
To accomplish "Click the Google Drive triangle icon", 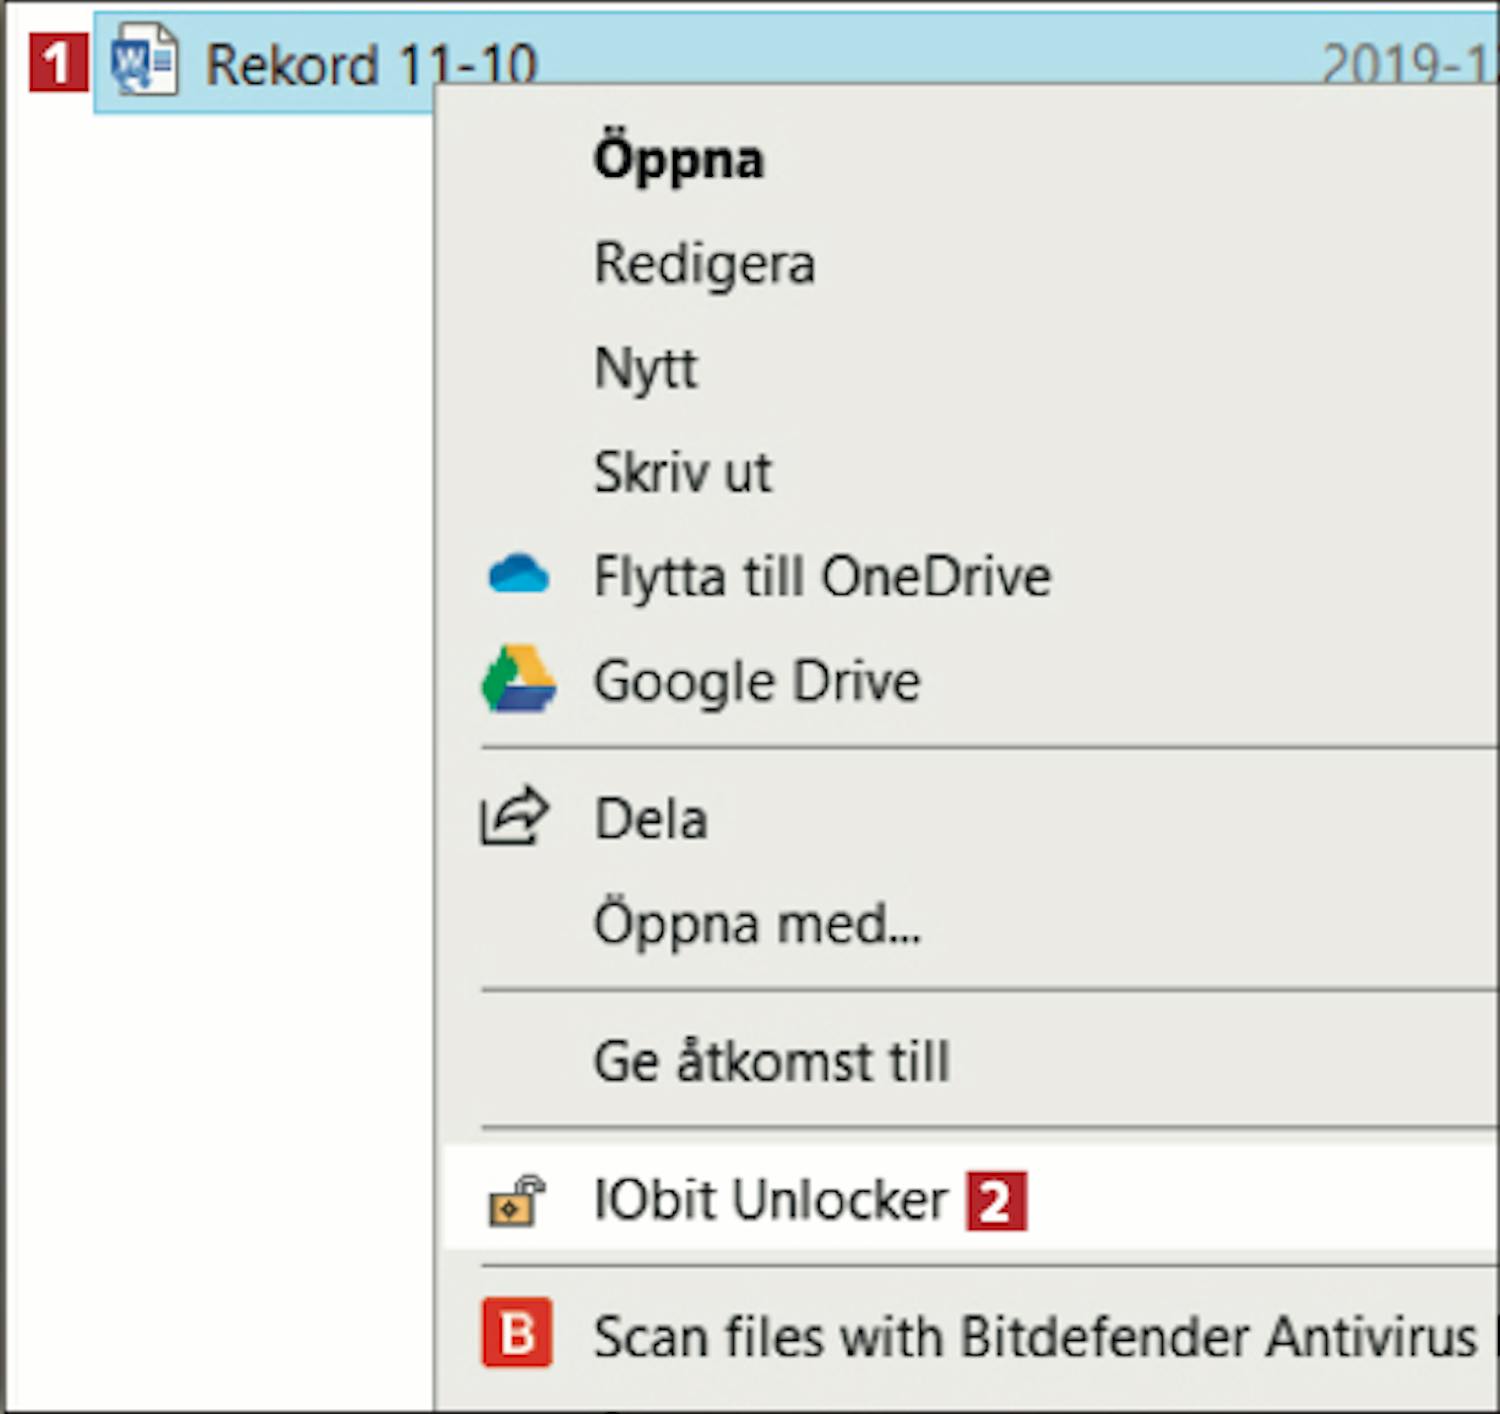I will tap(518, 679).
